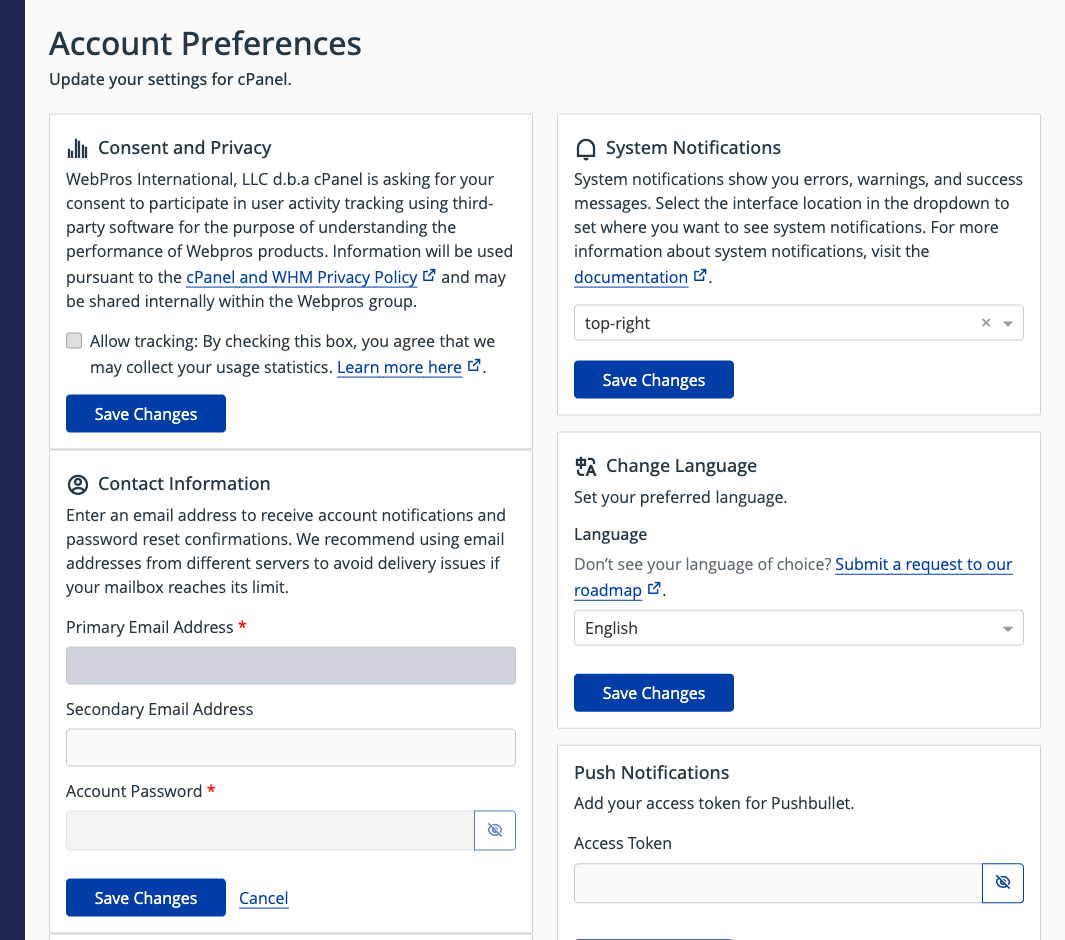Click external link icon beside documentation
1065x940 pixels.
pyautogui.click(x=700, y=275)
